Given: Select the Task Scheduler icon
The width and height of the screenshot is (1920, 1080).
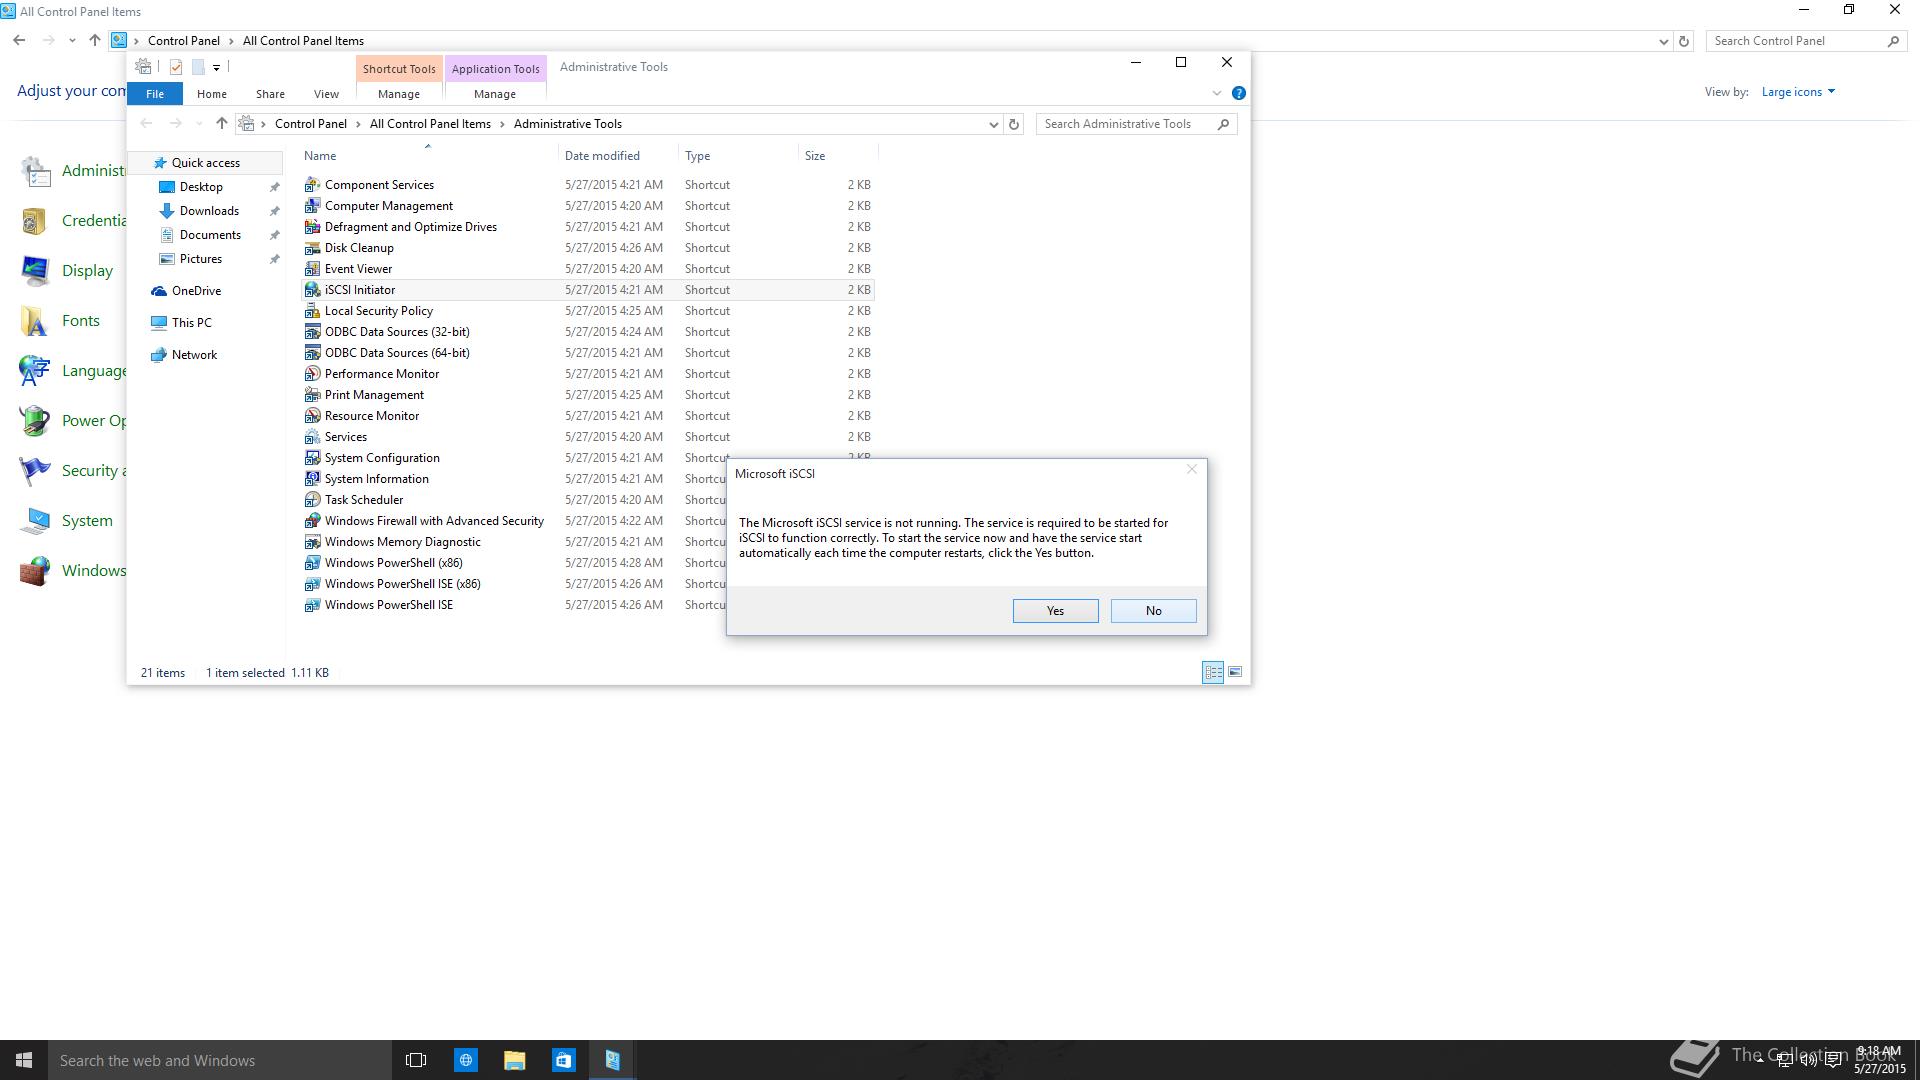Looking at the screenshot, I should pyautogui.click(x=312, y=500).
